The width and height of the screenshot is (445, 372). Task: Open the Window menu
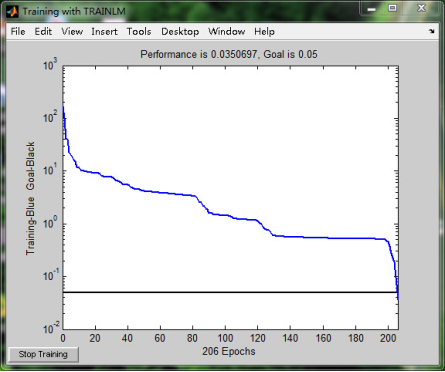click(x=227, y=32)
